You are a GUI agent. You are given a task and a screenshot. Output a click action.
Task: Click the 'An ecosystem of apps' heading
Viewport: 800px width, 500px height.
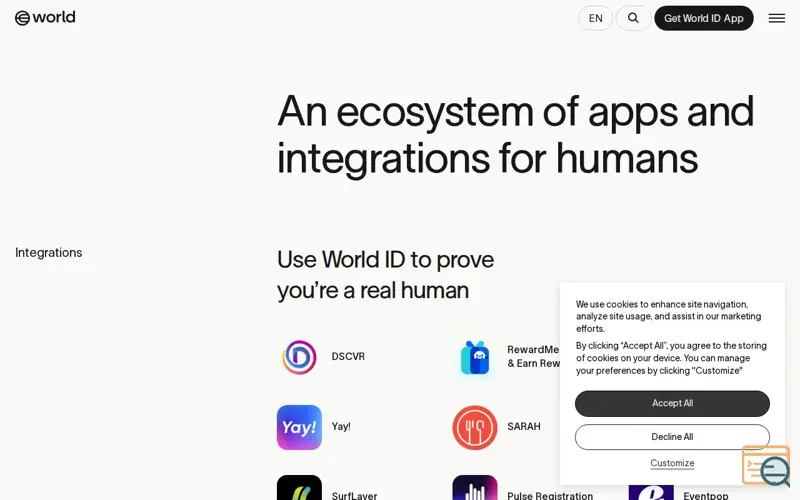[515, 135]
